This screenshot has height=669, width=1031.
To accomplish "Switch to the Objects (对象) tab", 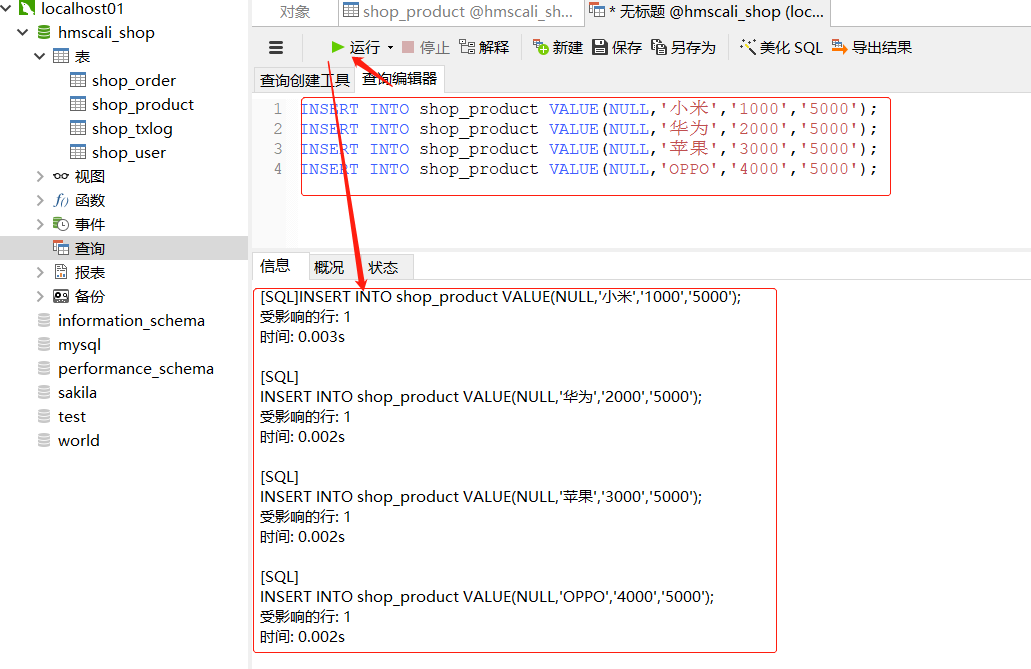I will tap(295, 12).
